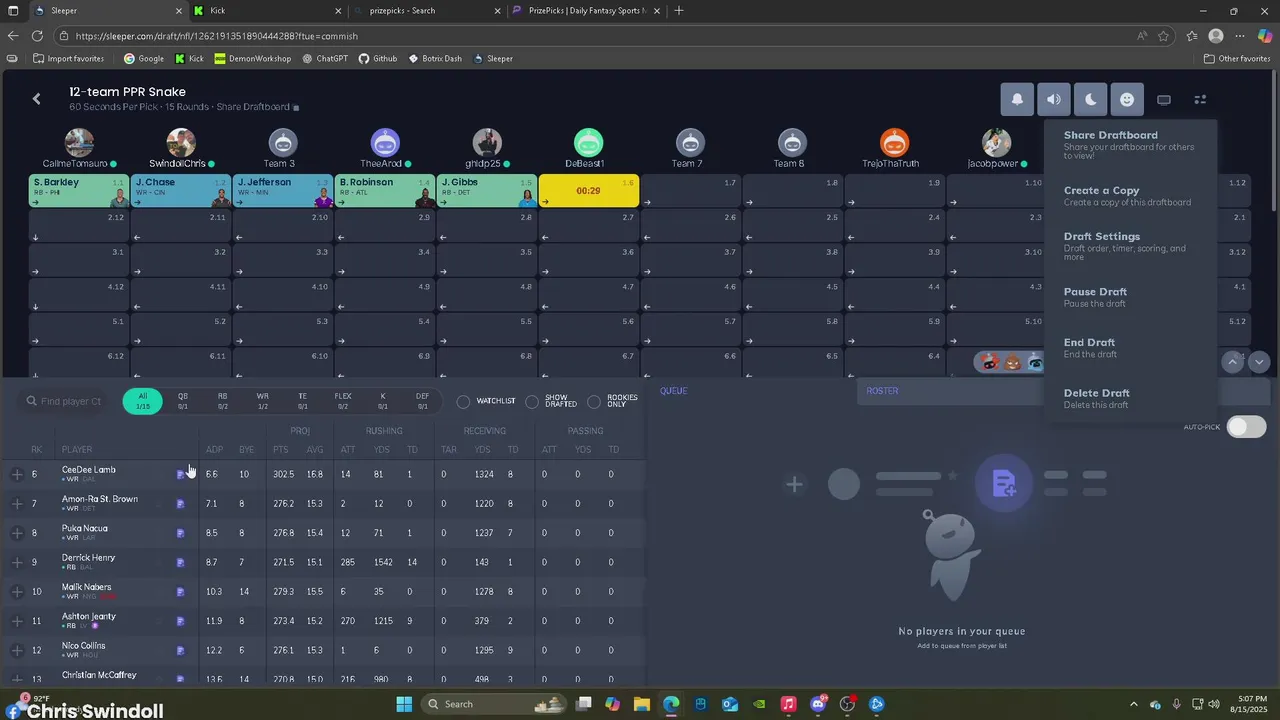Open the Botrix Dash bookmark
Image resolution: width=1280 pixels, height=720 pixels.
coord(435,58)
